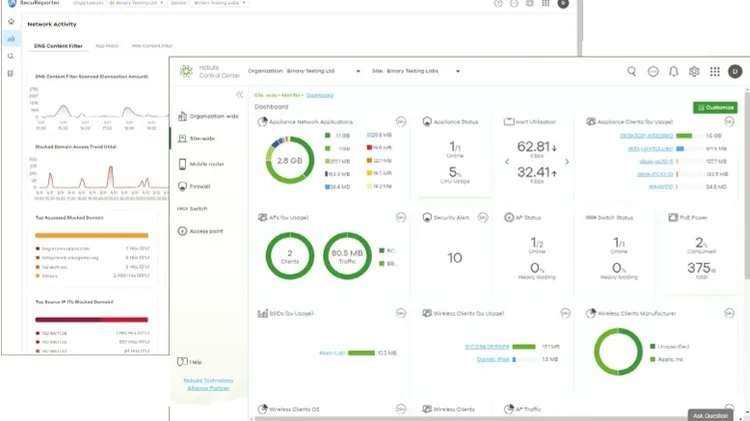Screen dimensions: 750x421
Task: Follow the Nebula Technology Alliance Partner link
Action: [208, 384]
